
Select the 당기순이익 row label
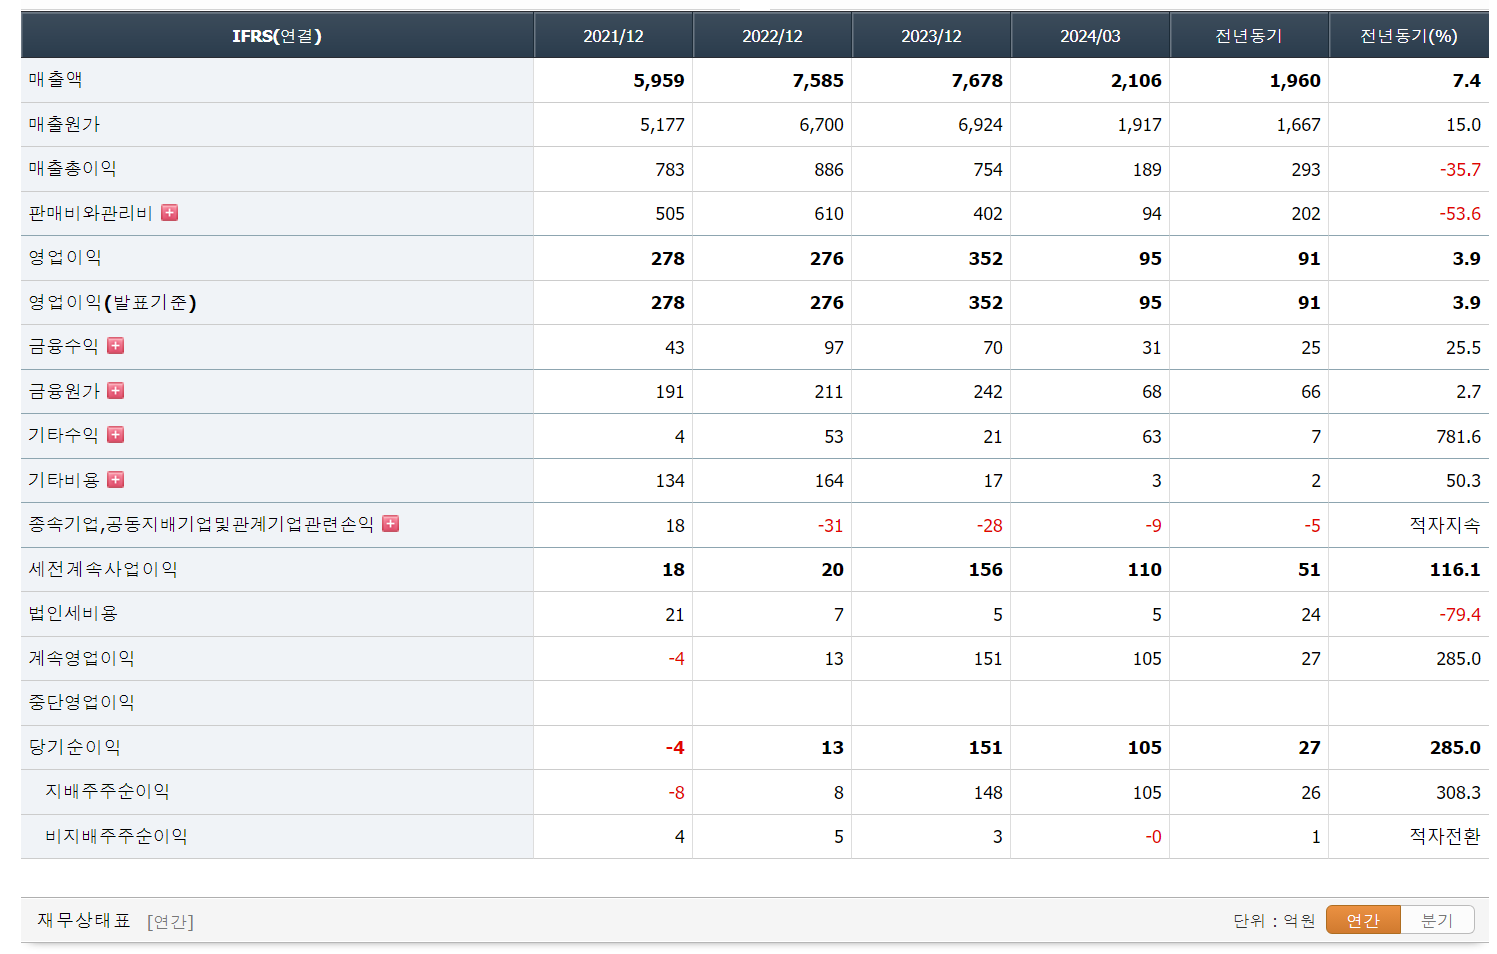pos(75,747)
